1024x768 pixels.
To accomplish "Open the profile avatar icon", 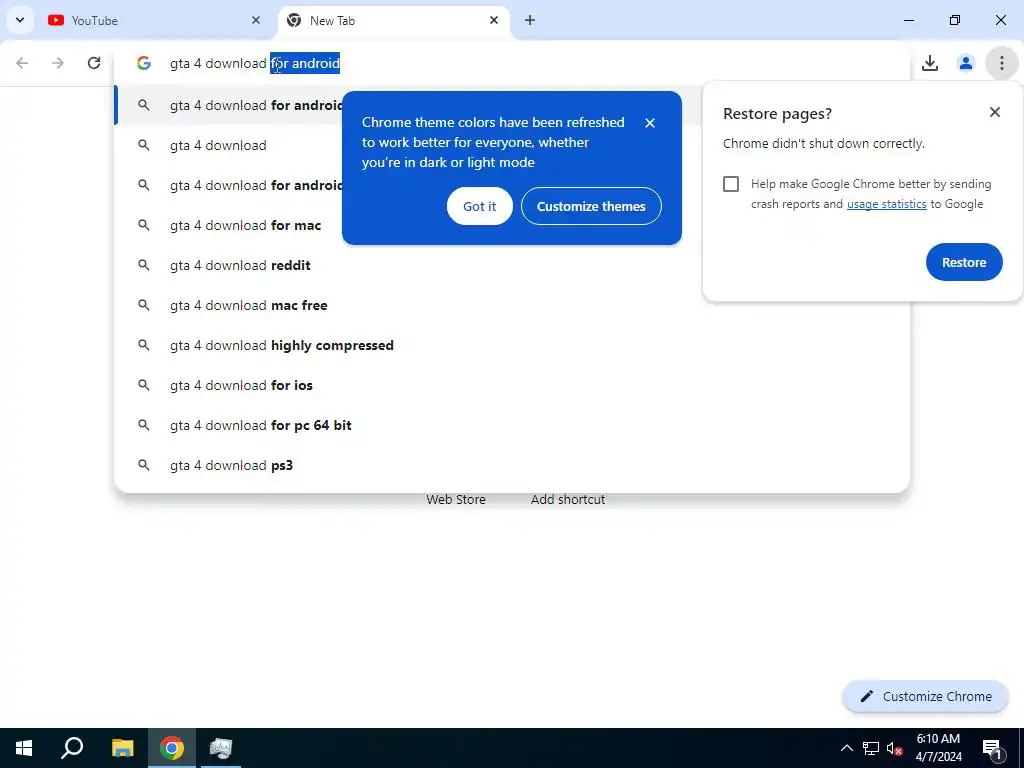I will pyautogui.click(x=966, y=63).
